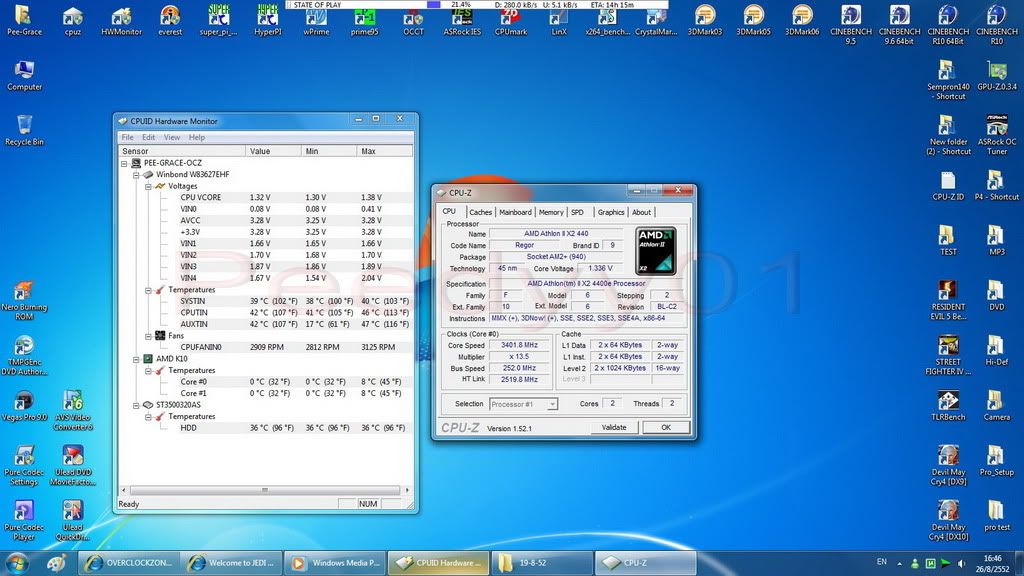Open the GPU-Z.0.3.4 desktop icon
1024x576 pixels.
(x=997, y=75)
